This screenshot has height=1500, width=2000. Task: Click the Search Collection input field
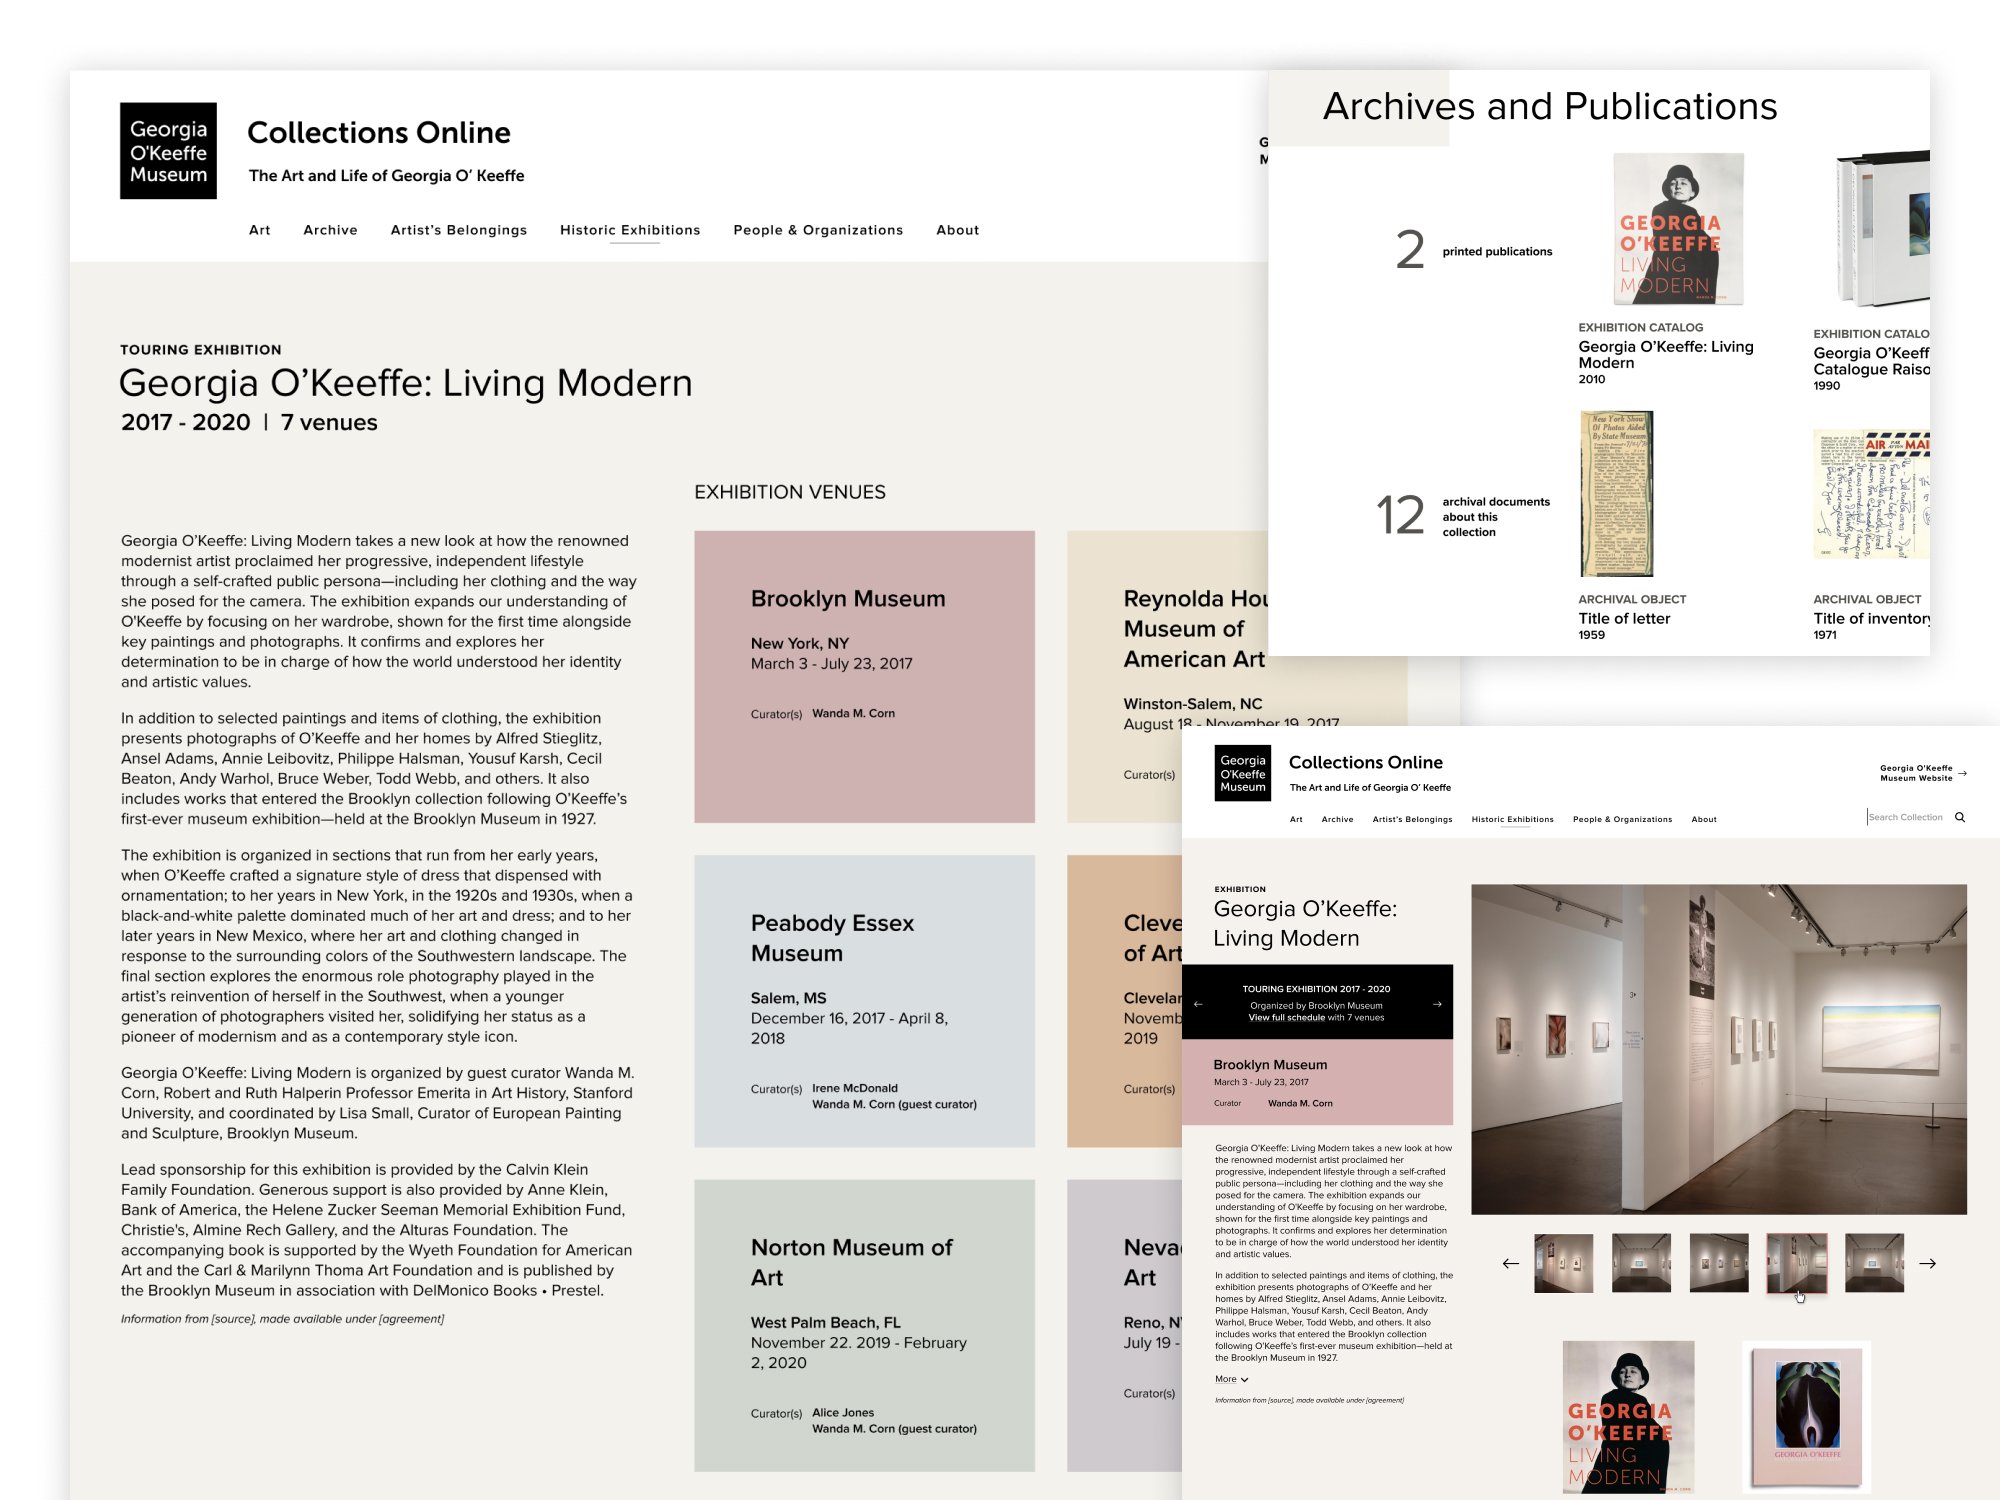[1906, 817]
